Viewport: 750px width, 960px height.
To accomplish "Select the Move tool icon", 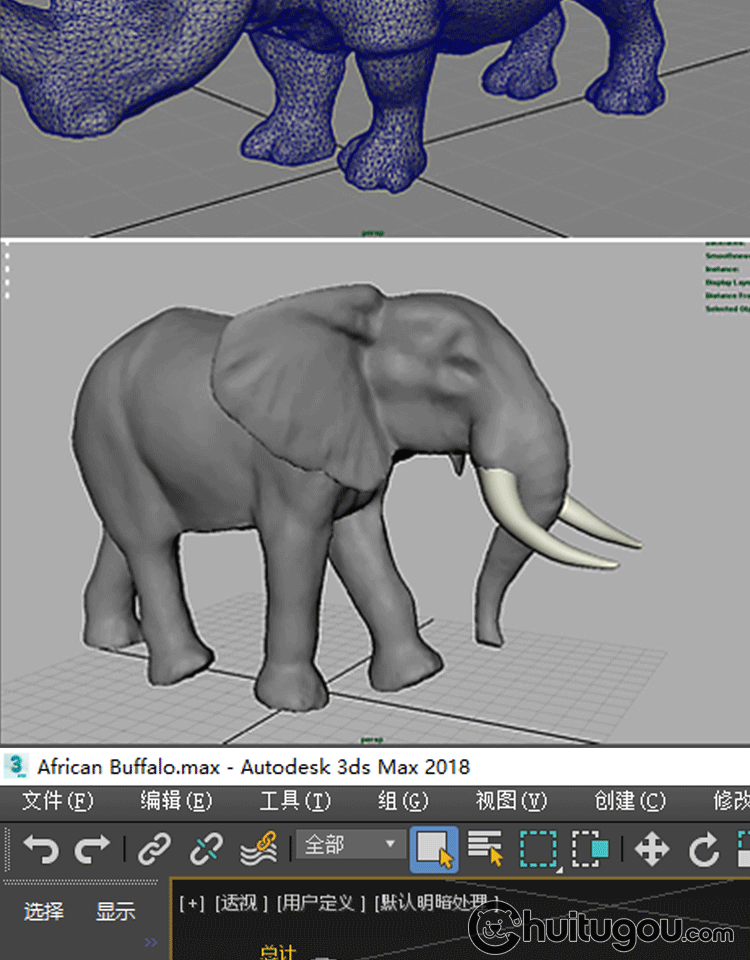I will (x=651, y=850).
